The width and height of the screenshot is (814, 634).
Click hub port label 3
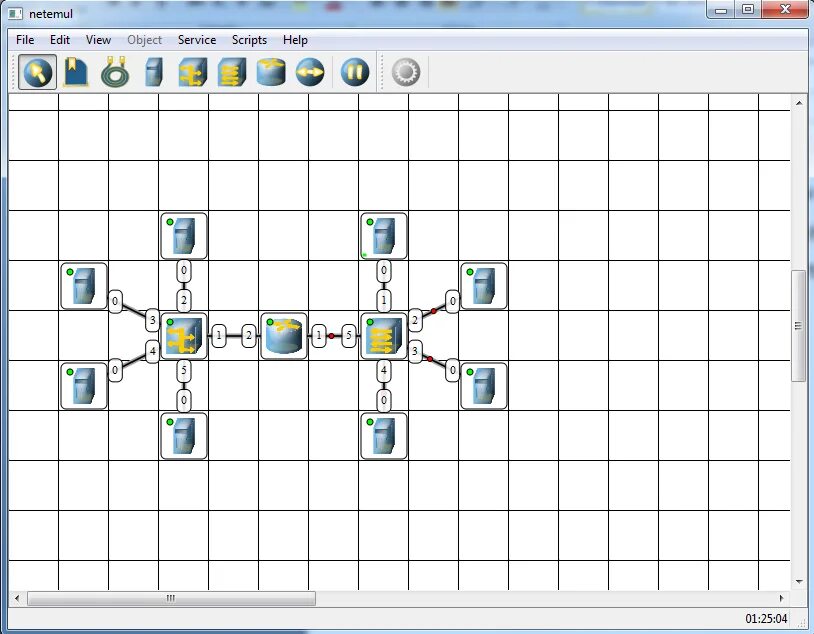pos(152,320)
